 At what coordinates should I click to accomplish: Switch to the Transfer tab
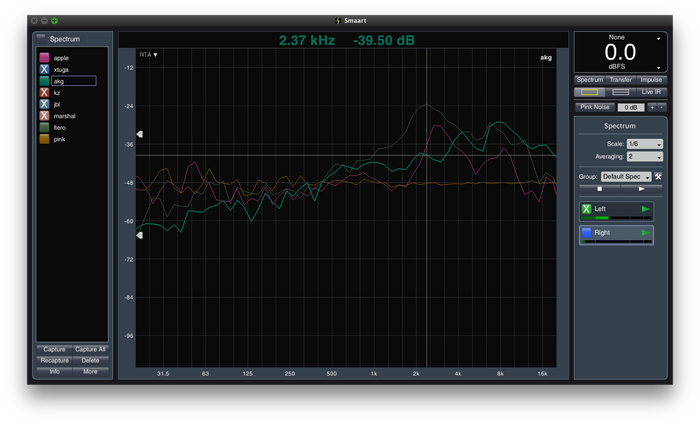[x=621, y=79]
